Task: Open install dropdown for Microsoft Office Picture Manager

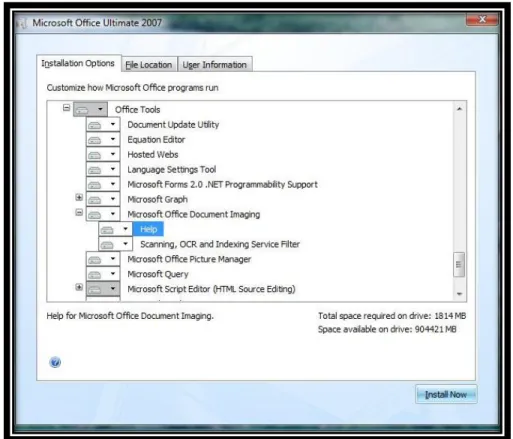Action: pyautogui.click(x=103, y=259)
